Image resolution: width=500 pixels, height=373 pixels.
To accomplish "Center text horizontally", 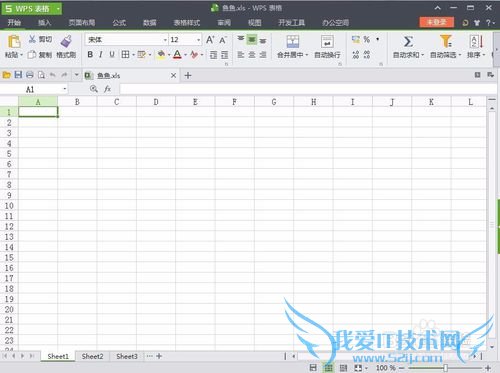I will (x=252, y=54).
